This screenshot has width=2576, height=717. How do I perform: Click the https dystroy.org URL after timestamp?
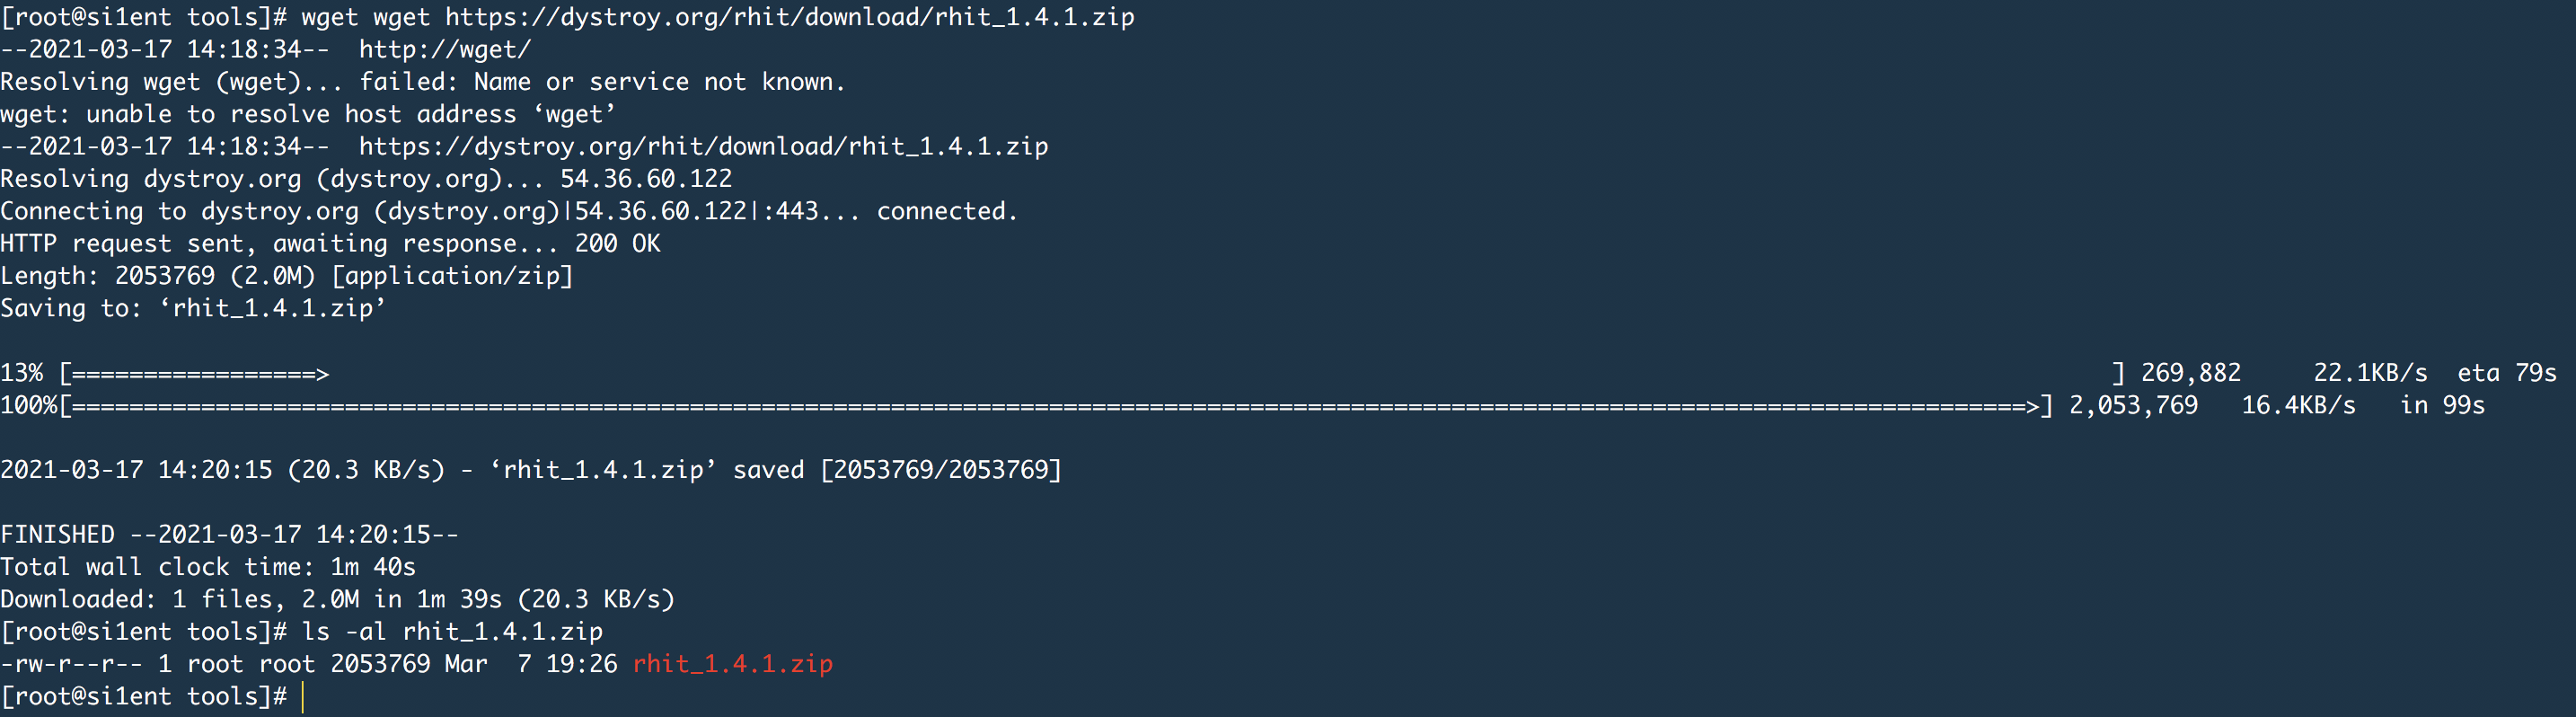703,146
